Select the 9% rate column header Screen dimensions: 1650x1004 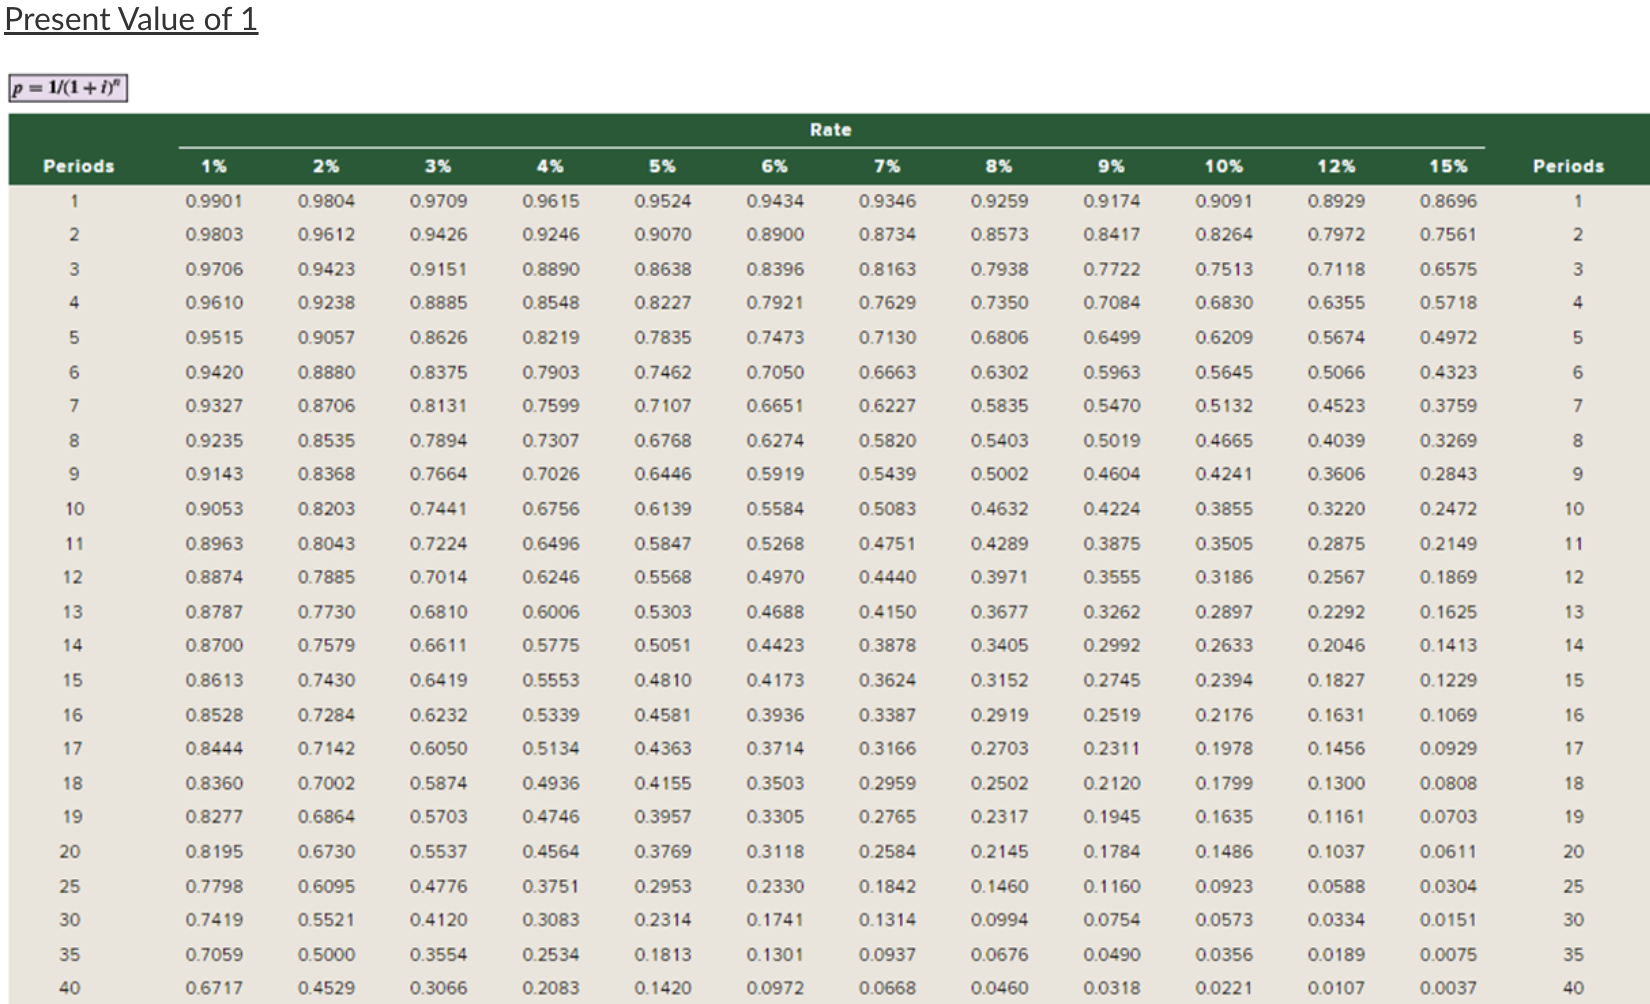pos(1111,166)
